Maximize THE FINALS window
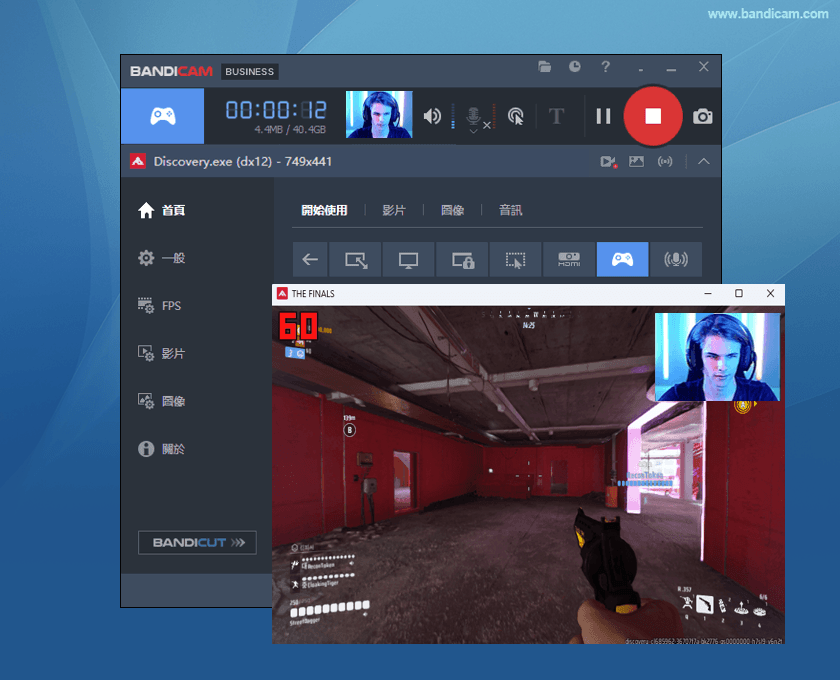The width and height of the screenshot is (840, 680). tap(739, 294)
